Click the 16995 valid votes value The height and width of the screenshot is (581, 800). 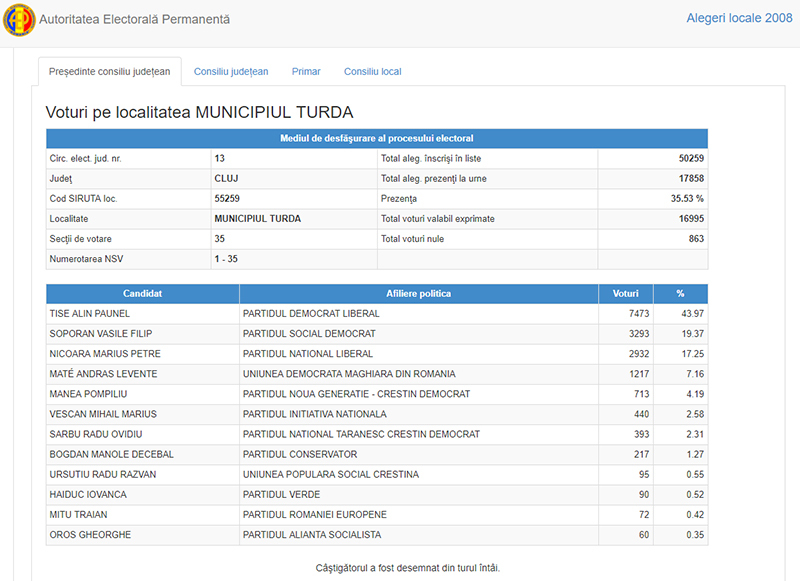tap(691, 219)
